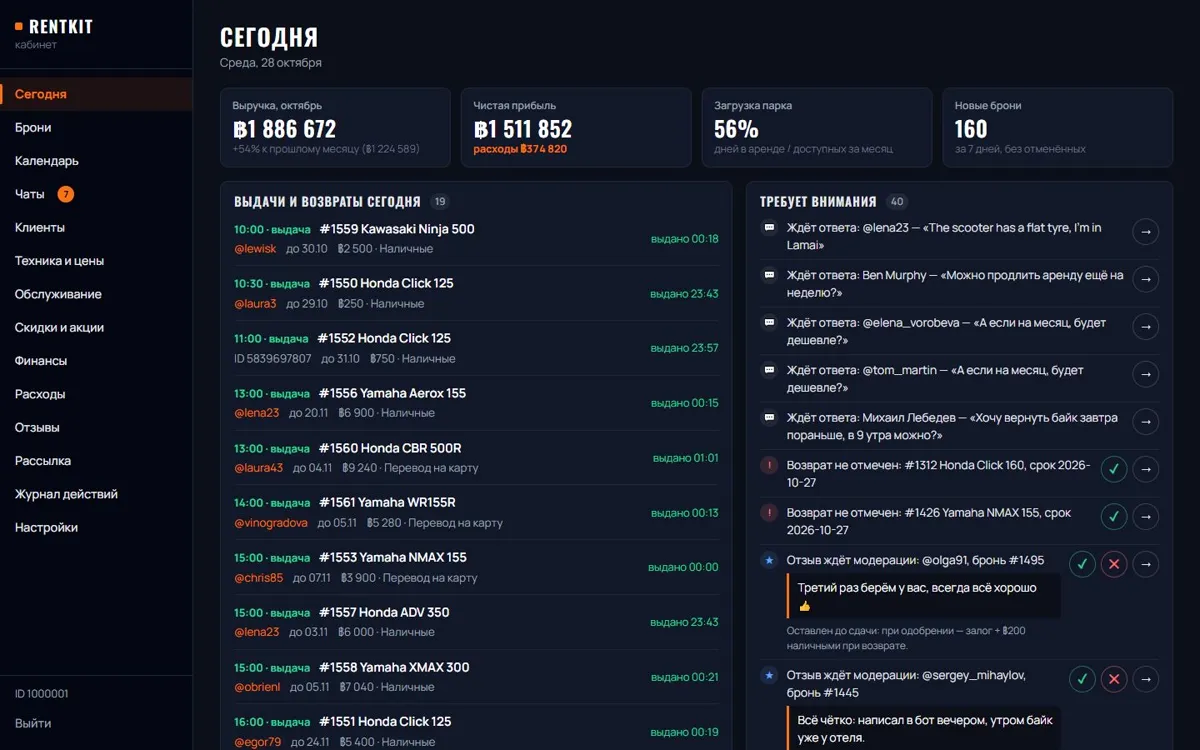1200x750 pixels.
Task: Open client @vinogradova link
Action: [271, 523]
